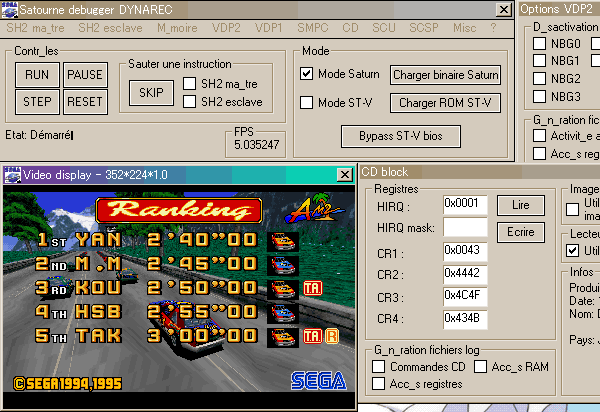Enable Commandes CD log checkbox
The image size is (600, 412).
click(378, 366)
